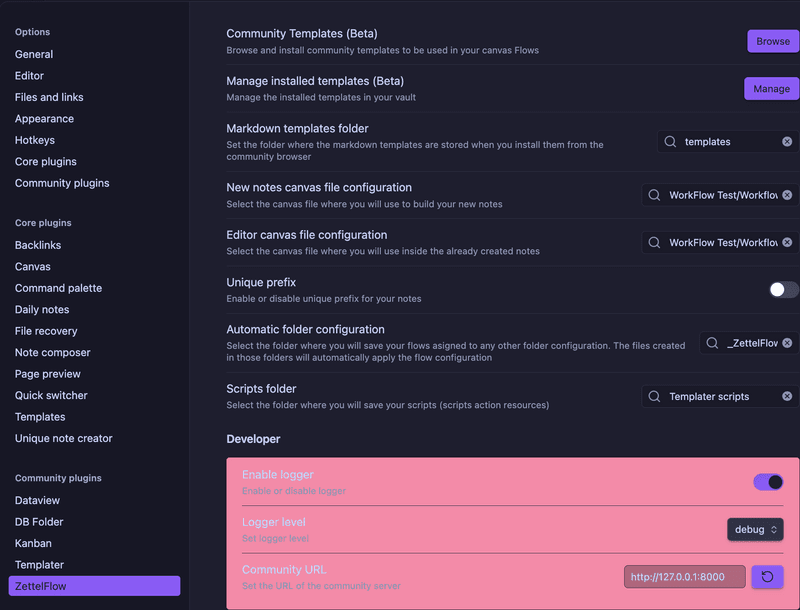This screenshot has width=800, height=610.
Task: Open the Templater plugin settings
Action: click(x=39, y=565)
